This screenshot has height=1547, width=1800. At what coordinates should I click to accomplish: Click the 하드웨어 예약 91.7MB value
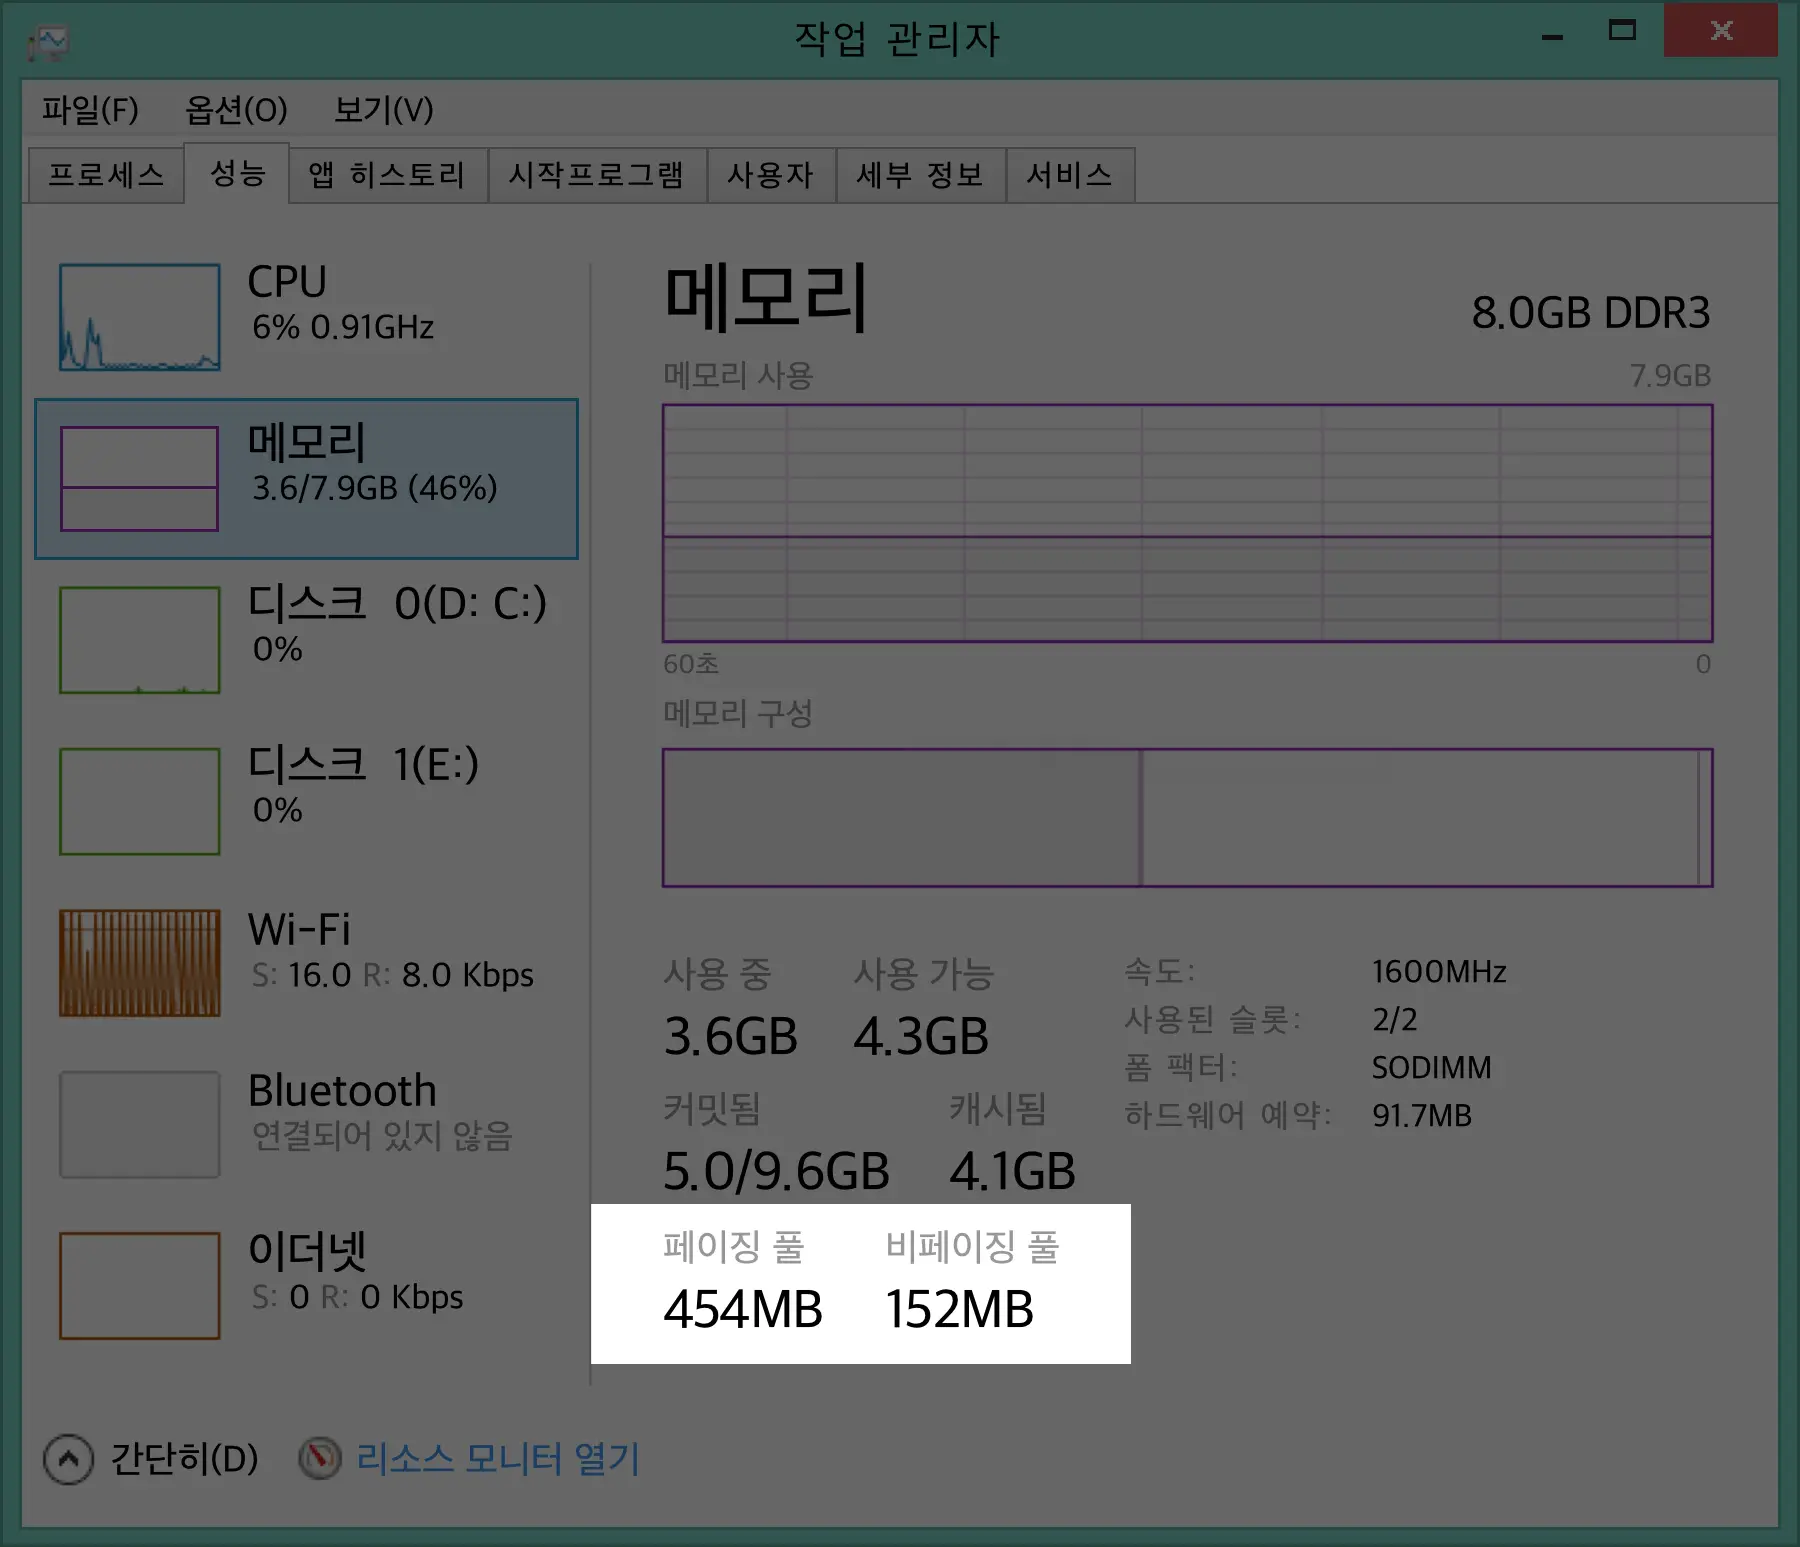tap(1422, 1115)
